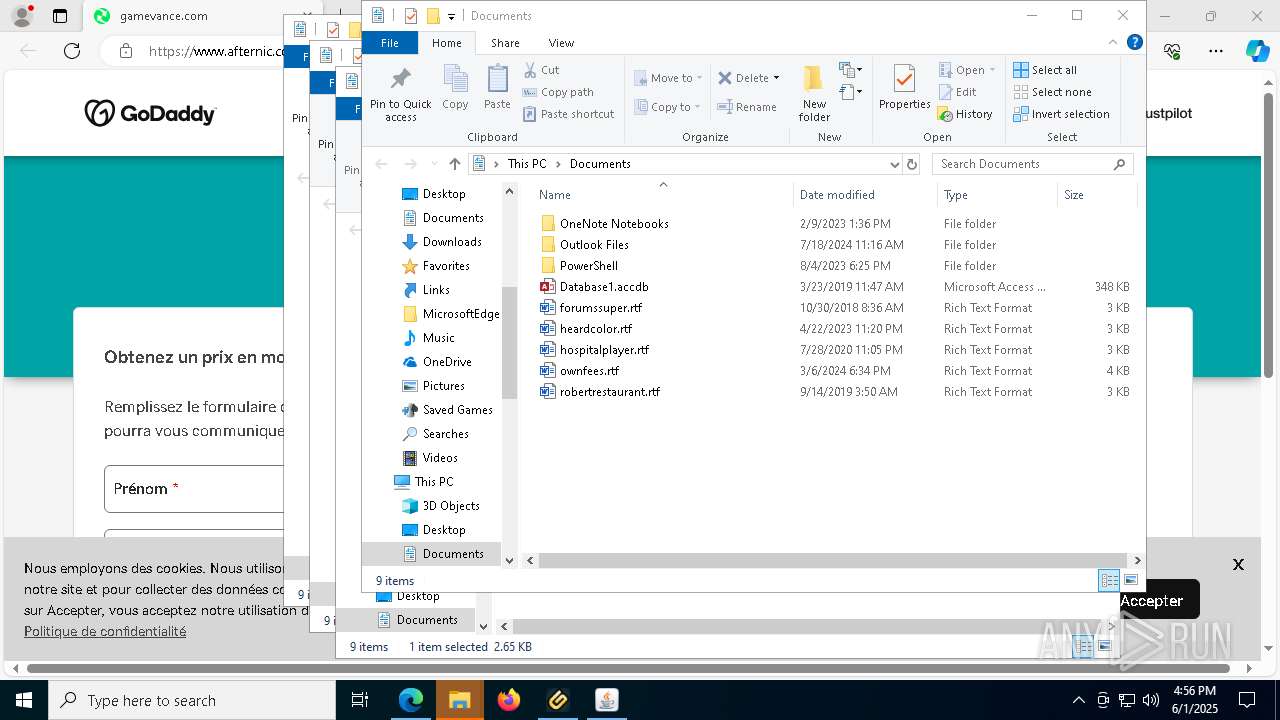Expand the Delete dropdown arrow
The width and height of the screenshot is (1280, 720).
pos(776,78)
